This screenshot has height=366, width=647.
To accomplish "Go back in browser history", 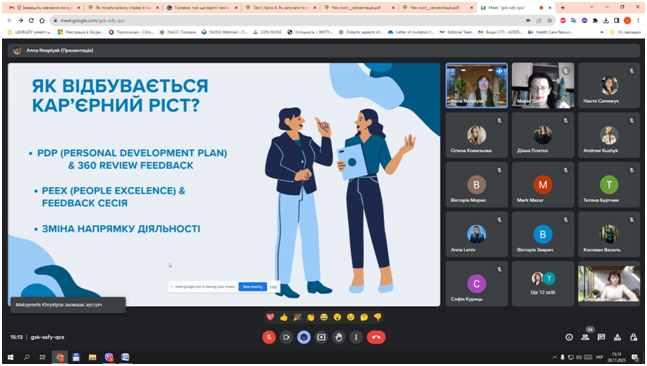I will [10, 20].
